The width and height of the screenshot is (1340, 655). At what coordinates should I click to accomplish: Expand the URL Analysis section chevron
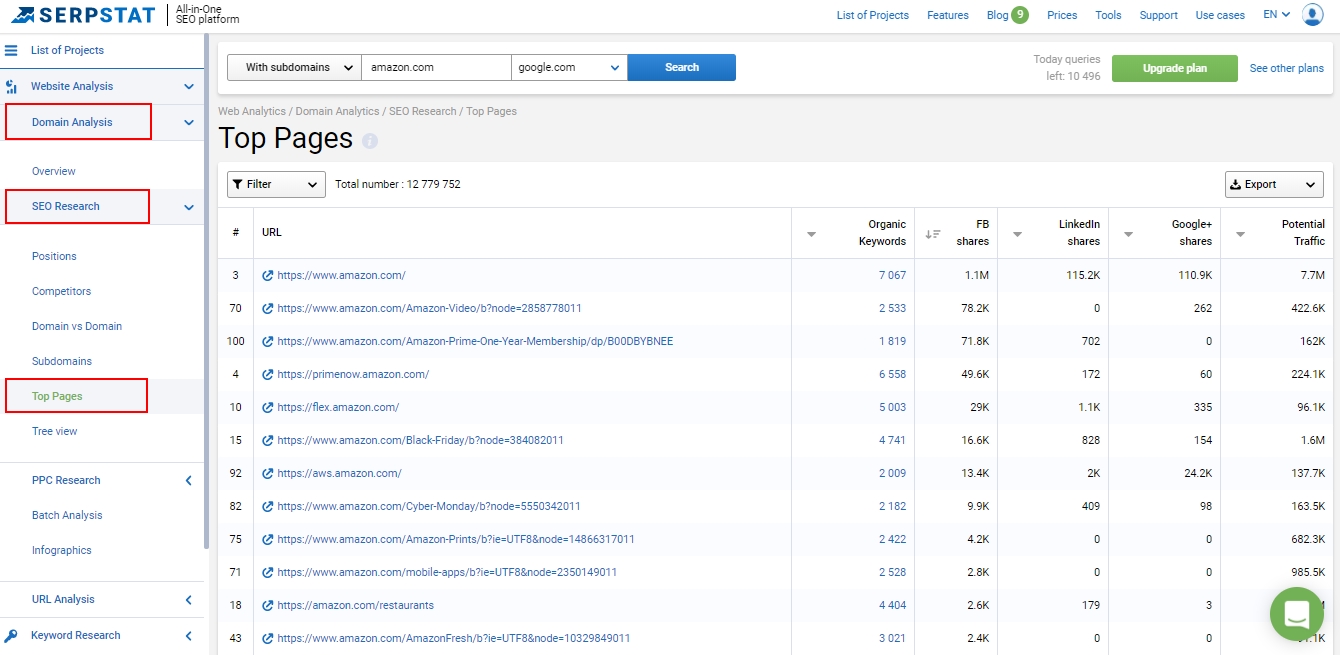click(189, 600)
